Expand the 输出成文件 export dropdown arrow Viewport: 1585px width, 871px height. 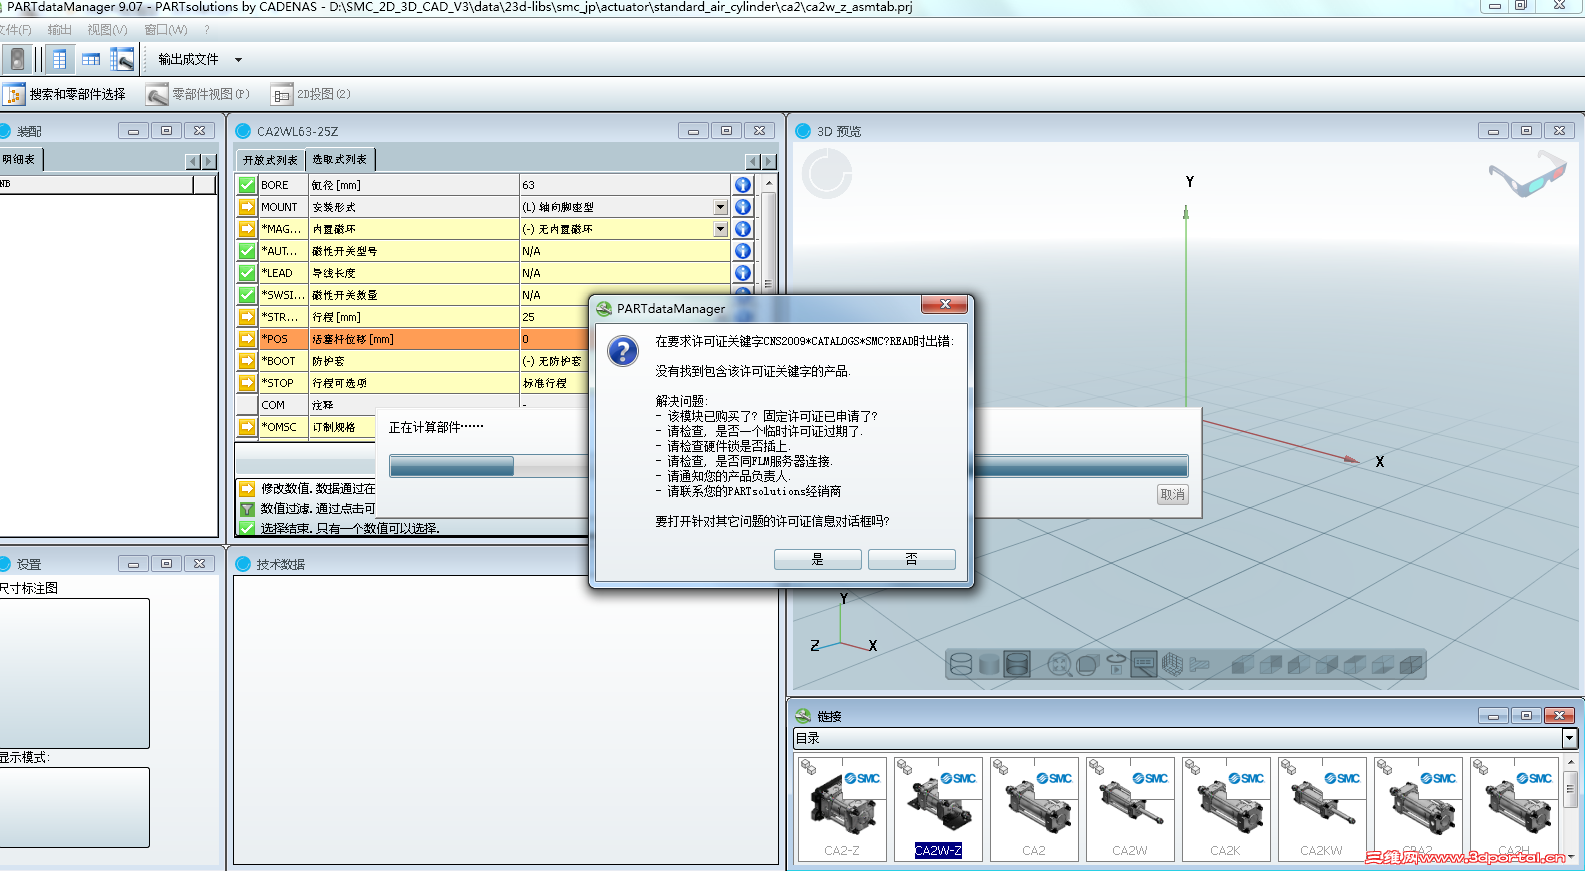point(238,60)
